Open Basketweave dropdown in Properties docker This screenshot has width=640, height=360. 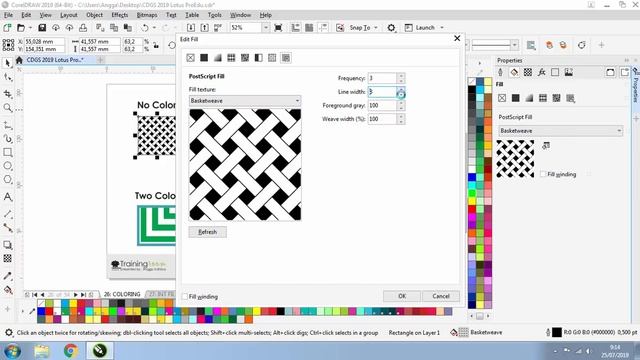(561, 131)
